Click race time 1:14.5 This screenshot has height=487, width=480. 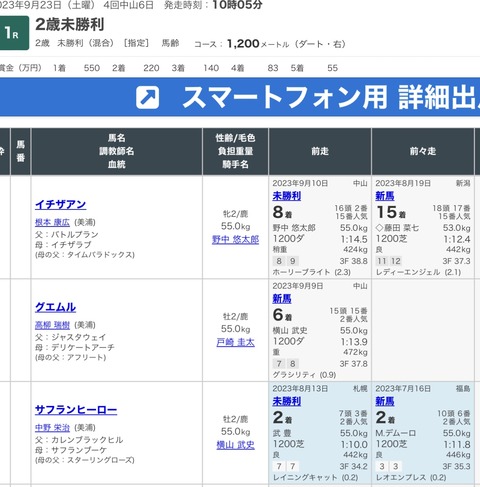(354, 239)
